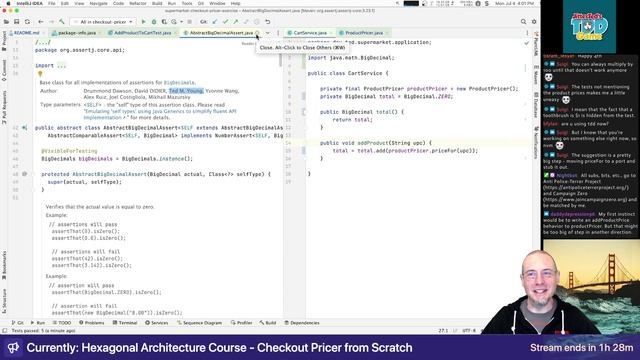640x360 pixels.
Task: Open the 'All in checkout-pricer' run configuration dropdown
Action: point(103,22)
